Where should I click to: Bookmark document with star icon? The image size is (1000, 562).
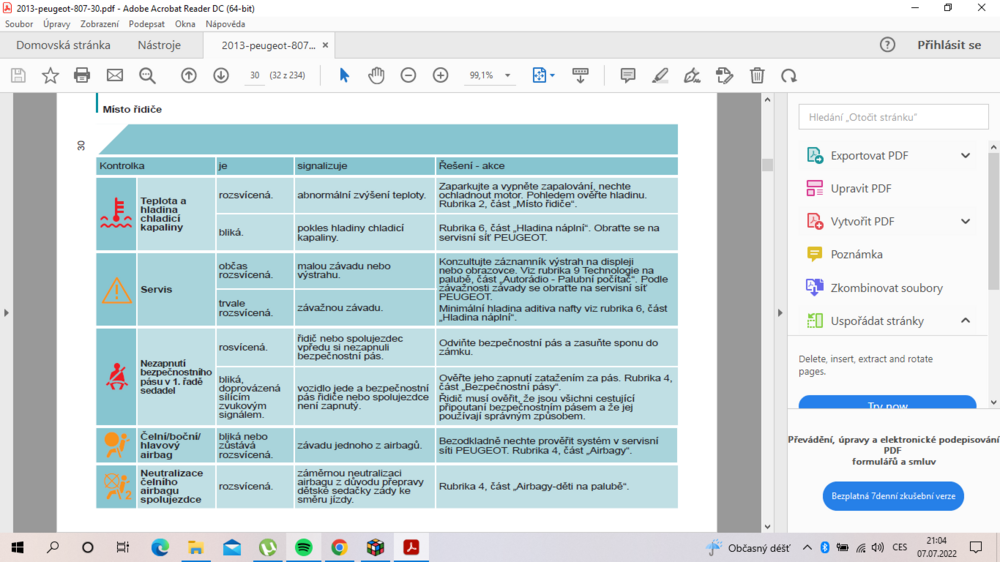[50, 75]
